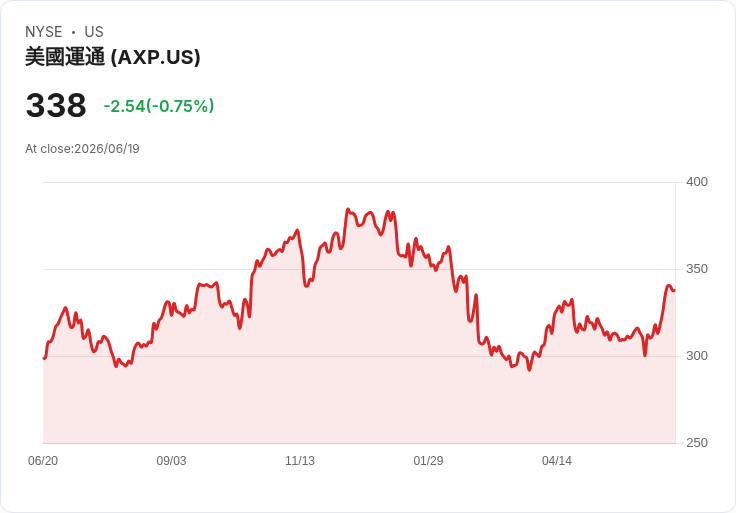Click the US market label
Screen dimensions: 736x513
94,32
